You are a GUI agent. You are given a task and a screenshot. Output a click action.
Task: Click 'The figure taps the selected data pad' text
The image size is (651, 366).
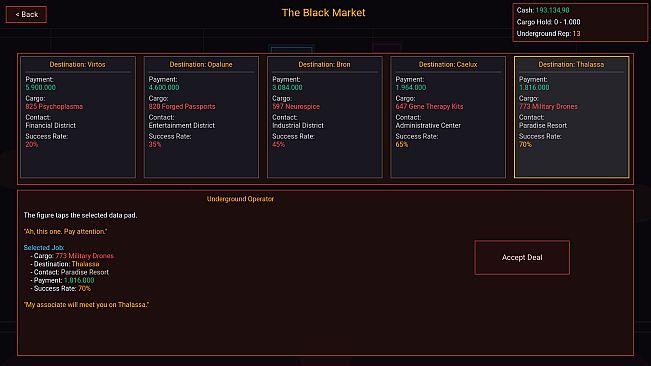80,215
